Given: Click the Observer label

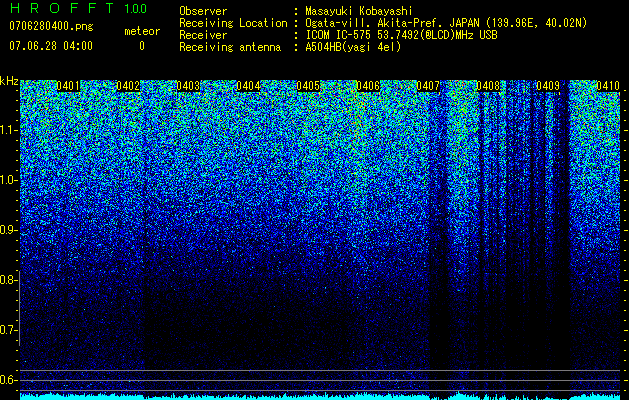Looking at the screenshot, I should point(203,11).
